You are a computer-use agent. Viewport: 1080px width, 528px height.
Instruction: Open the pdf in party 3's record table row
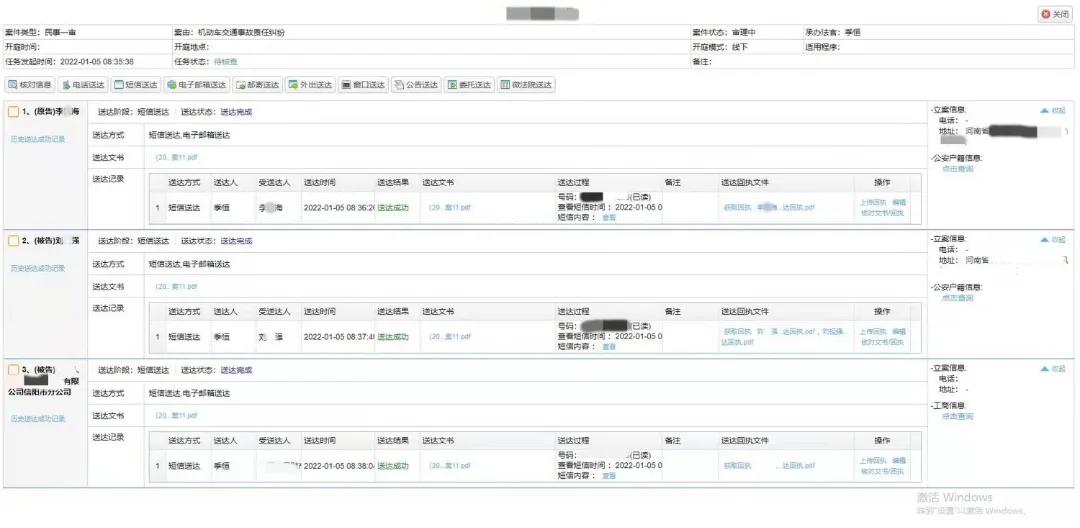tap(450, 466)
